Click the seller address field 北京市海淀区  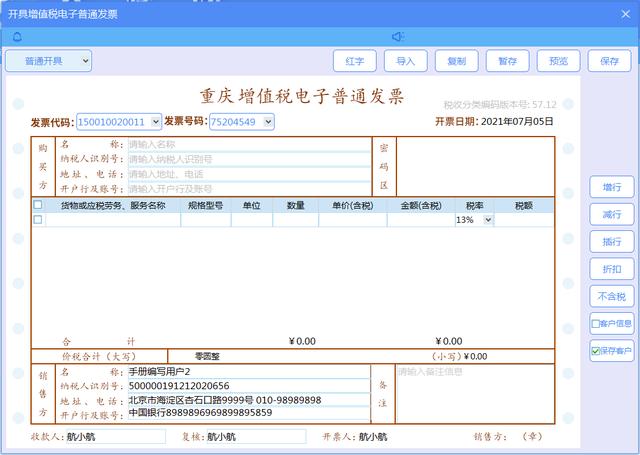(249, 400)
